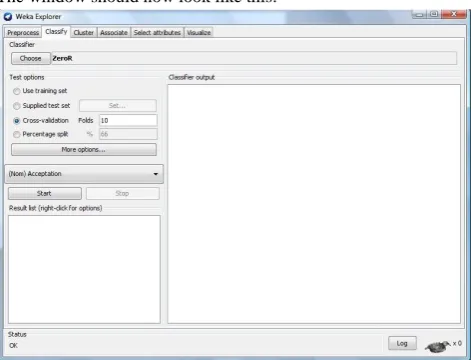Click inside the Result list panel
The height and width of the screenshot is (360, 471).
point(84,269)
